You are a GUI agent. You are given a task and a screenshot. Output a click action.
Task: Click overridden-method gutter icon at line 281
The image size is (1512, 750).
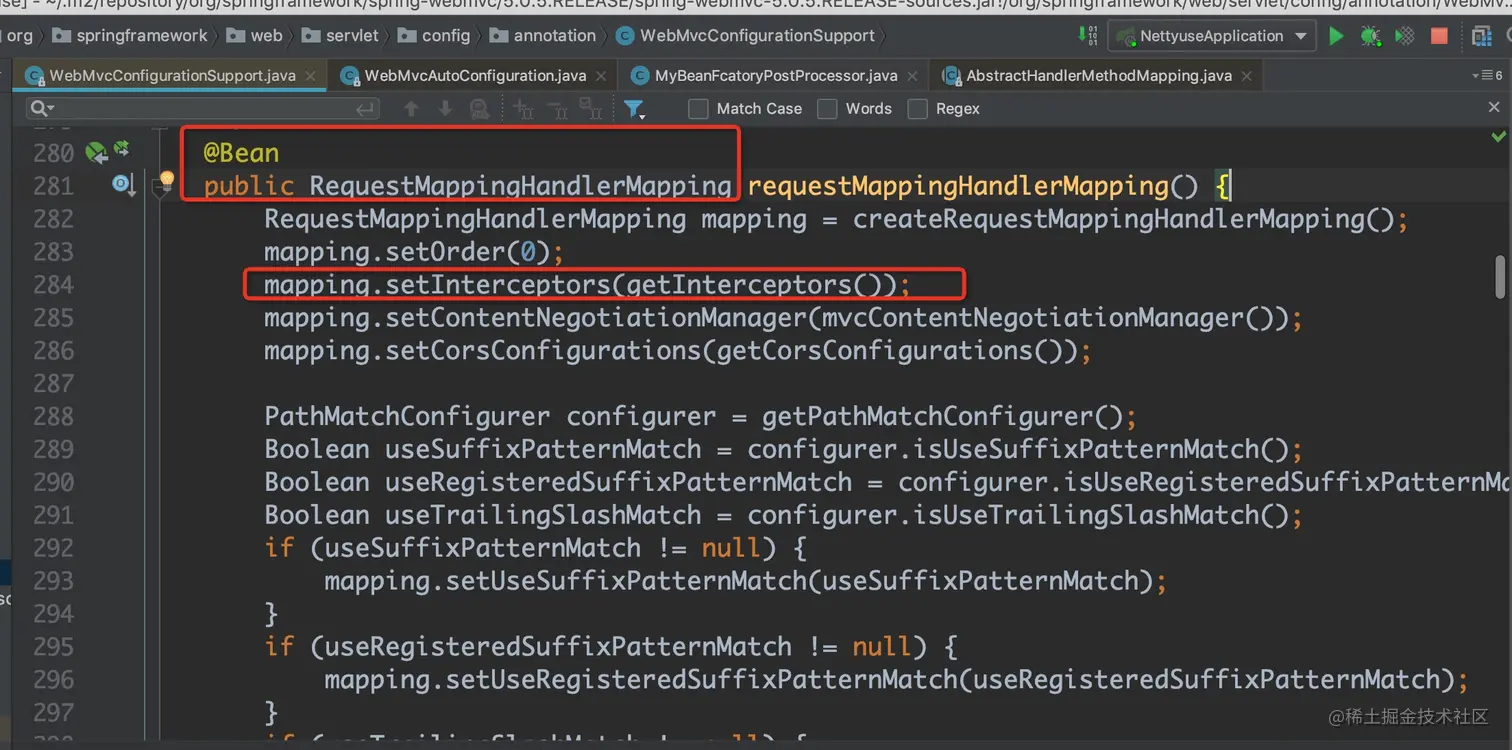pyautogui.click(x=124, y=185)
